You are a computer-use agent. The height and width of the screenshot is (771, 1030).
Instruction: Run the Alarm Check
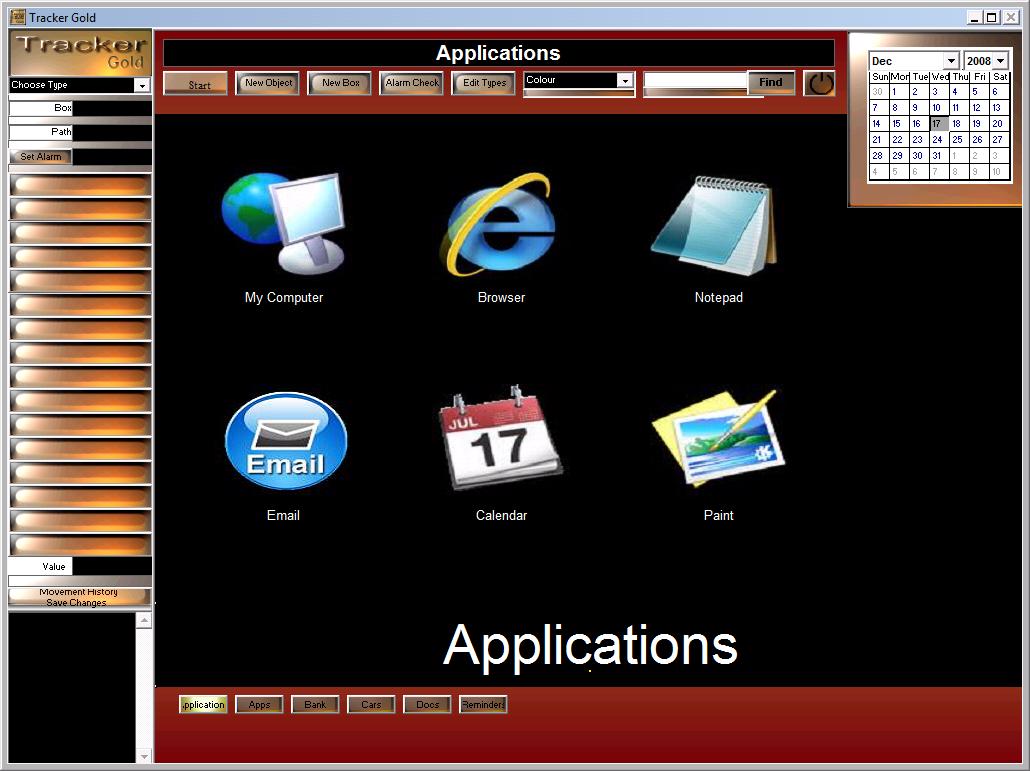pyautogui.click(x=412, y=83)
